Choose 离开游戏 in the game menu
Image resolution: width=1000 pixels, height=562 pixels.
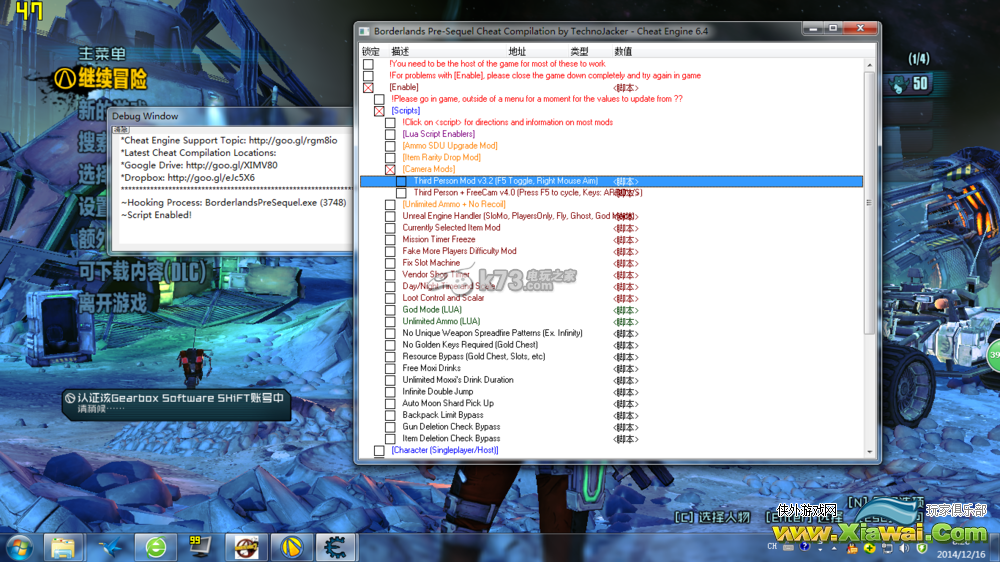coord(112,303)
